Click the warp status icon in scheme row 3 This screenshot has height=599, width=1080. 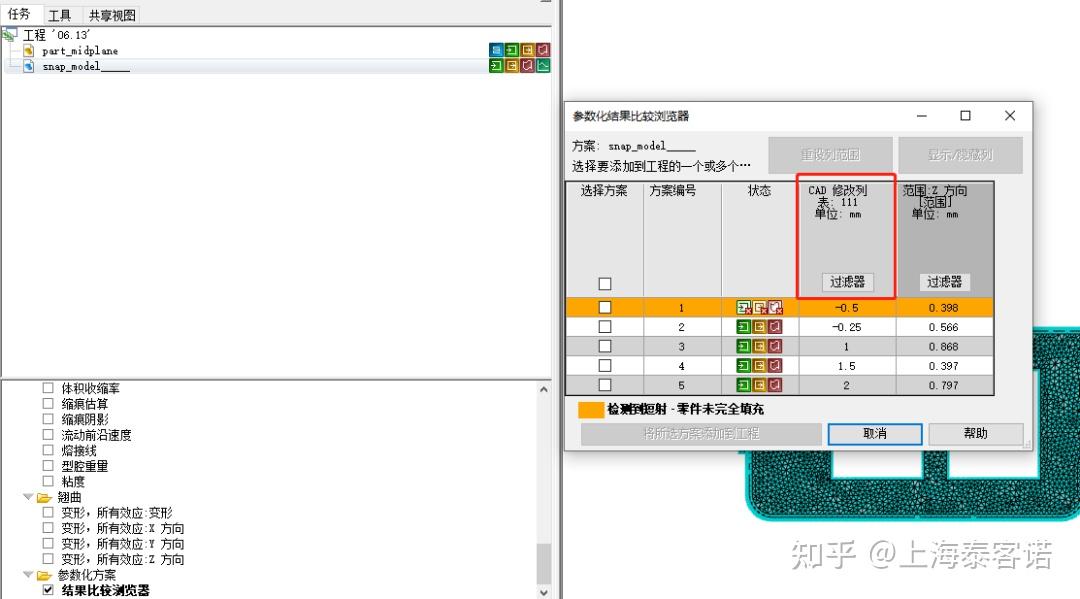click(775, 346)
